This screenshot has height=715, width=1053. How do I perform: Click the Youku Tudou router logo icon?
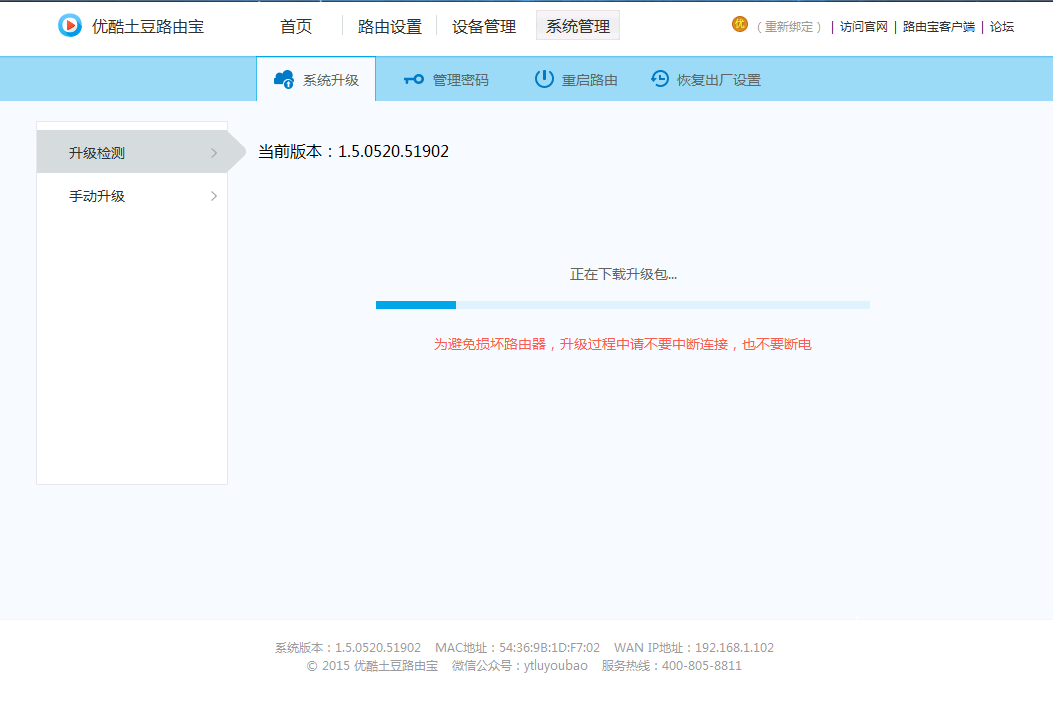70,26
